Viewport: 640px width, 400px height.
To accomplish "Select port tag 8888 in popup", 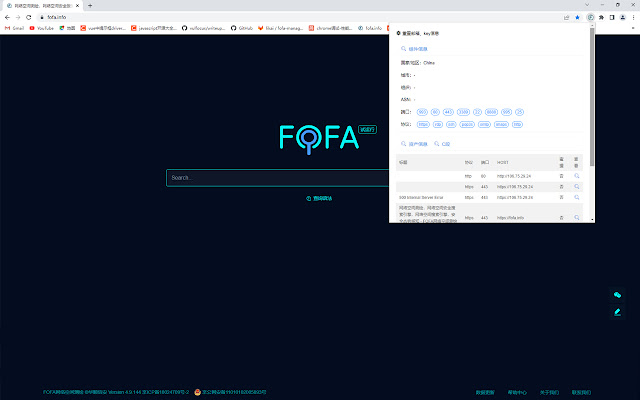I will (491, 112).
